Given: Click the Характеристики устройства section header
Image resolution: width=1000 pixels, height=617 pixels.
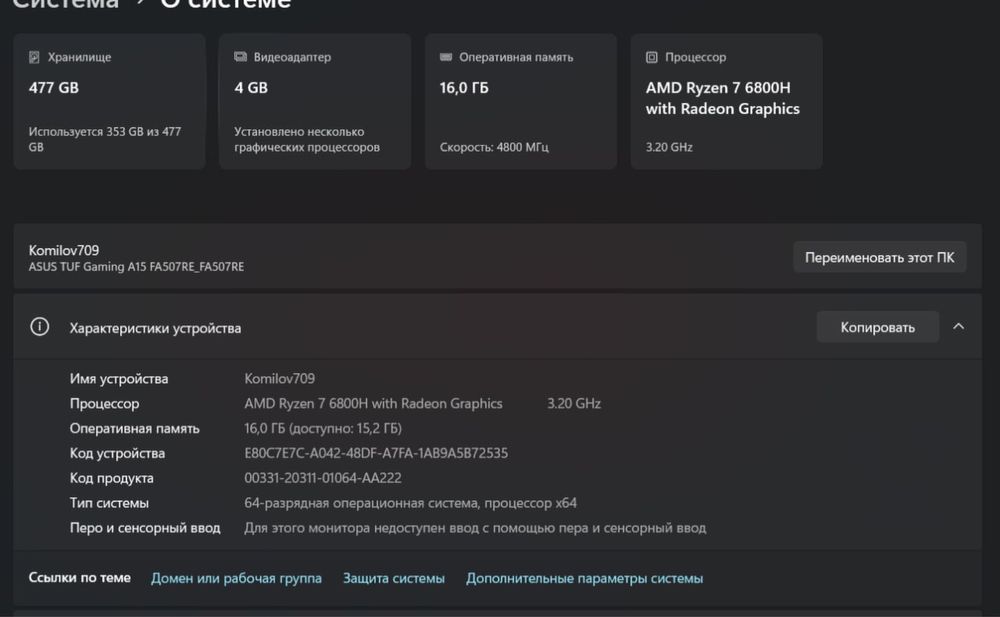Looking at the screenshot, I should click(155, 328).
